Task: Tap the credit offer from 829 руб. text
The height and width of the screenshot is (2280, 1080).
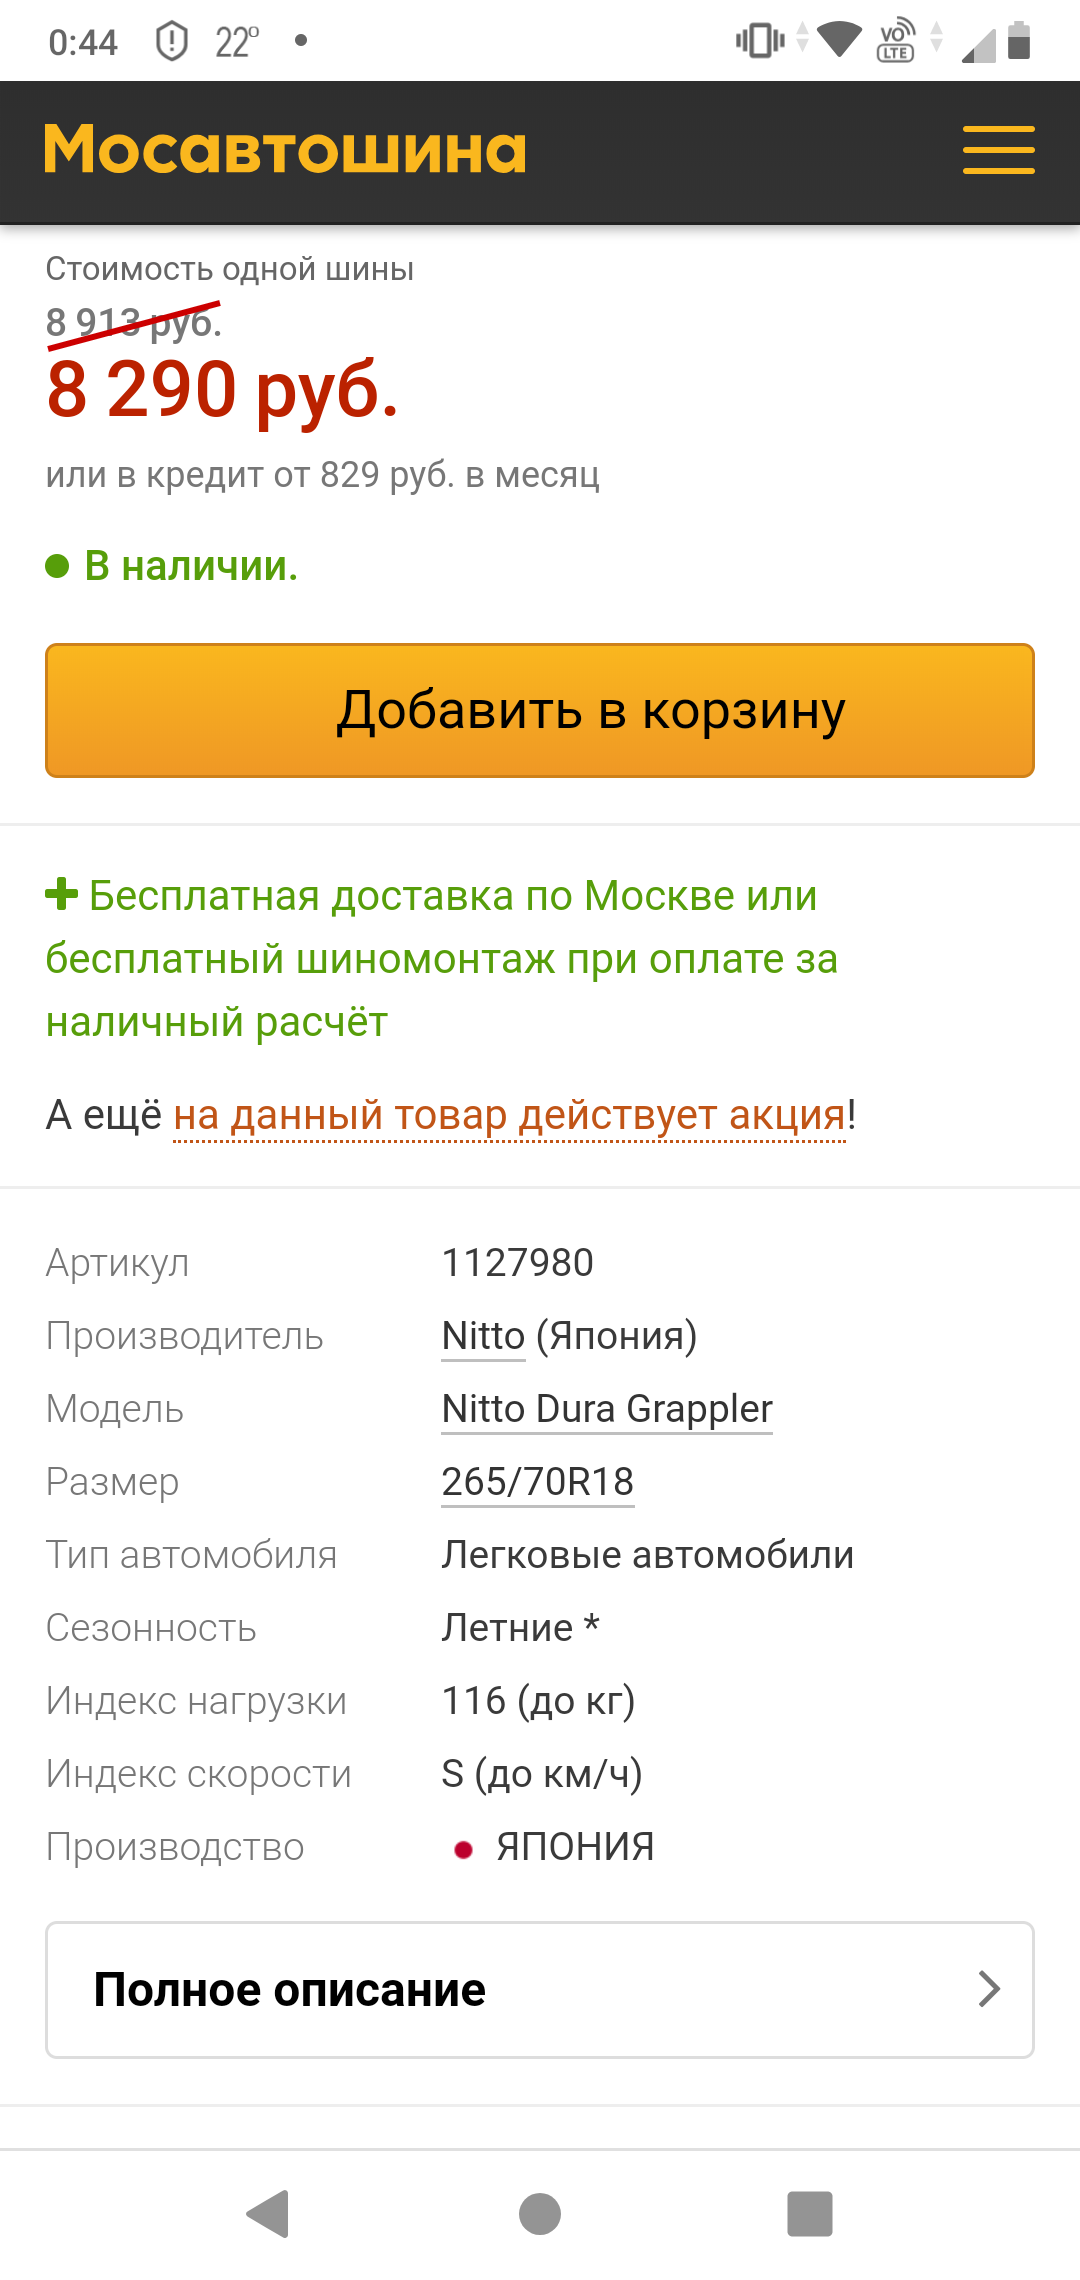Action: (322, 475)
